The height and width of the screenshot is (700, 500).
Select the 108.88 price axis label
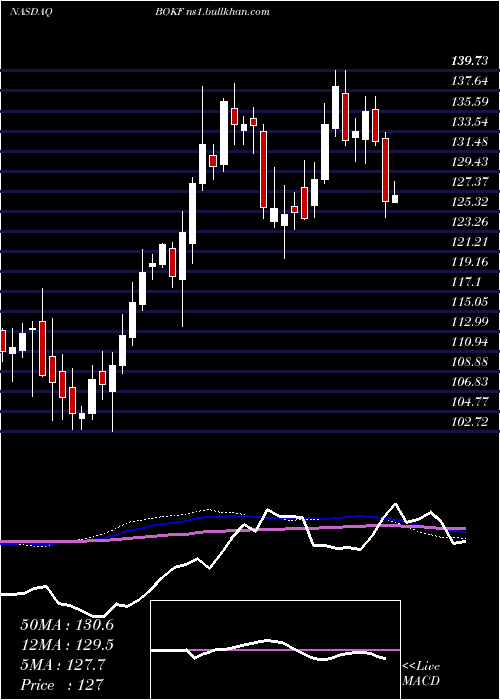[469, 362]
